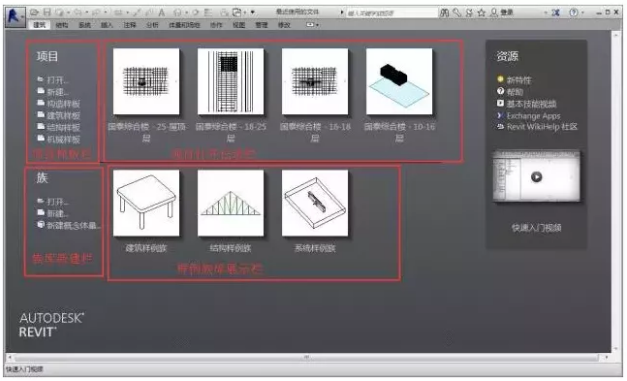
Task: Open the 建筑样例族 table thumbnail
Action: coord(146,203)
